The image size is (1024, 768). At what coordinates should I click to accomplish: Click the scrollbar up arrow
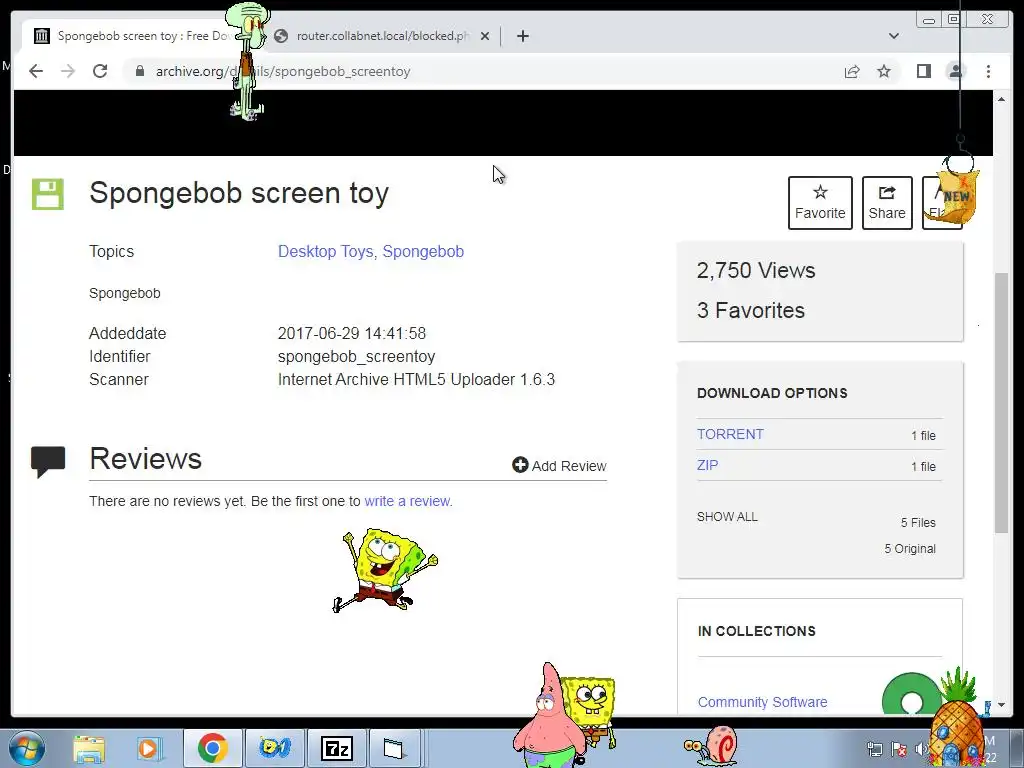(1001, 99)
